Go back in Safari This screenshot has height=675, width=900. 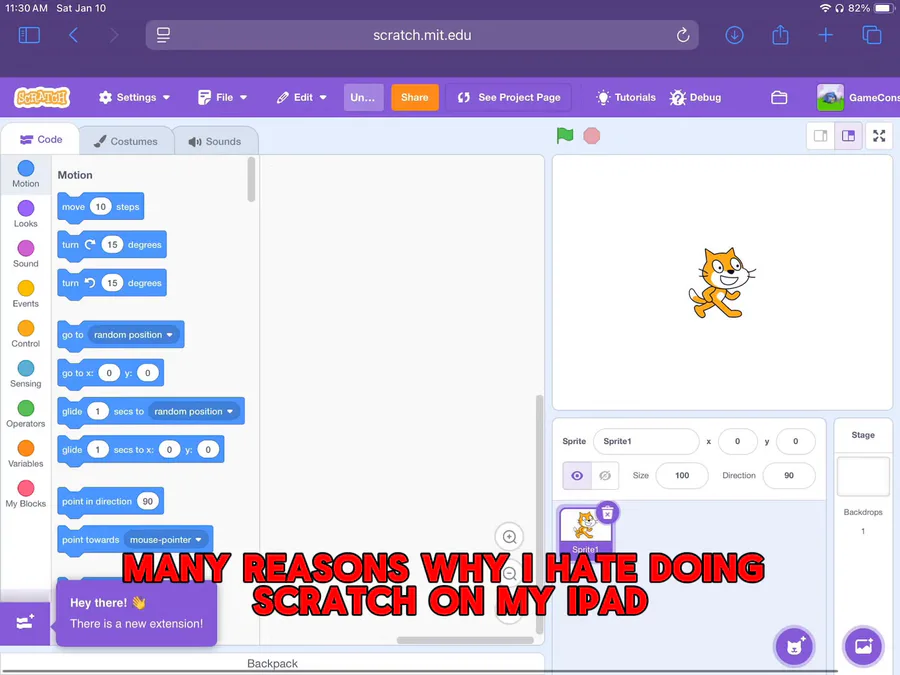click(73, 35)
